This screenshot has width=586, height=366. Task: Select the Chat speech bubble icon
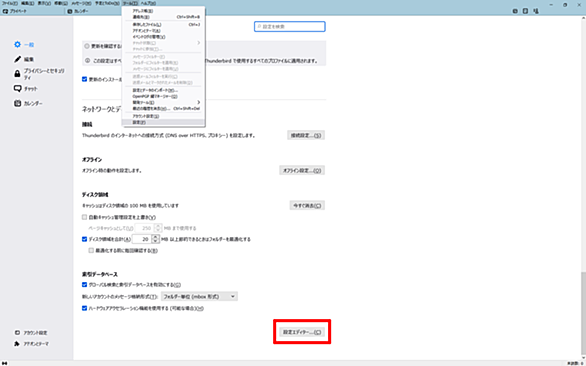coord(17,89)
